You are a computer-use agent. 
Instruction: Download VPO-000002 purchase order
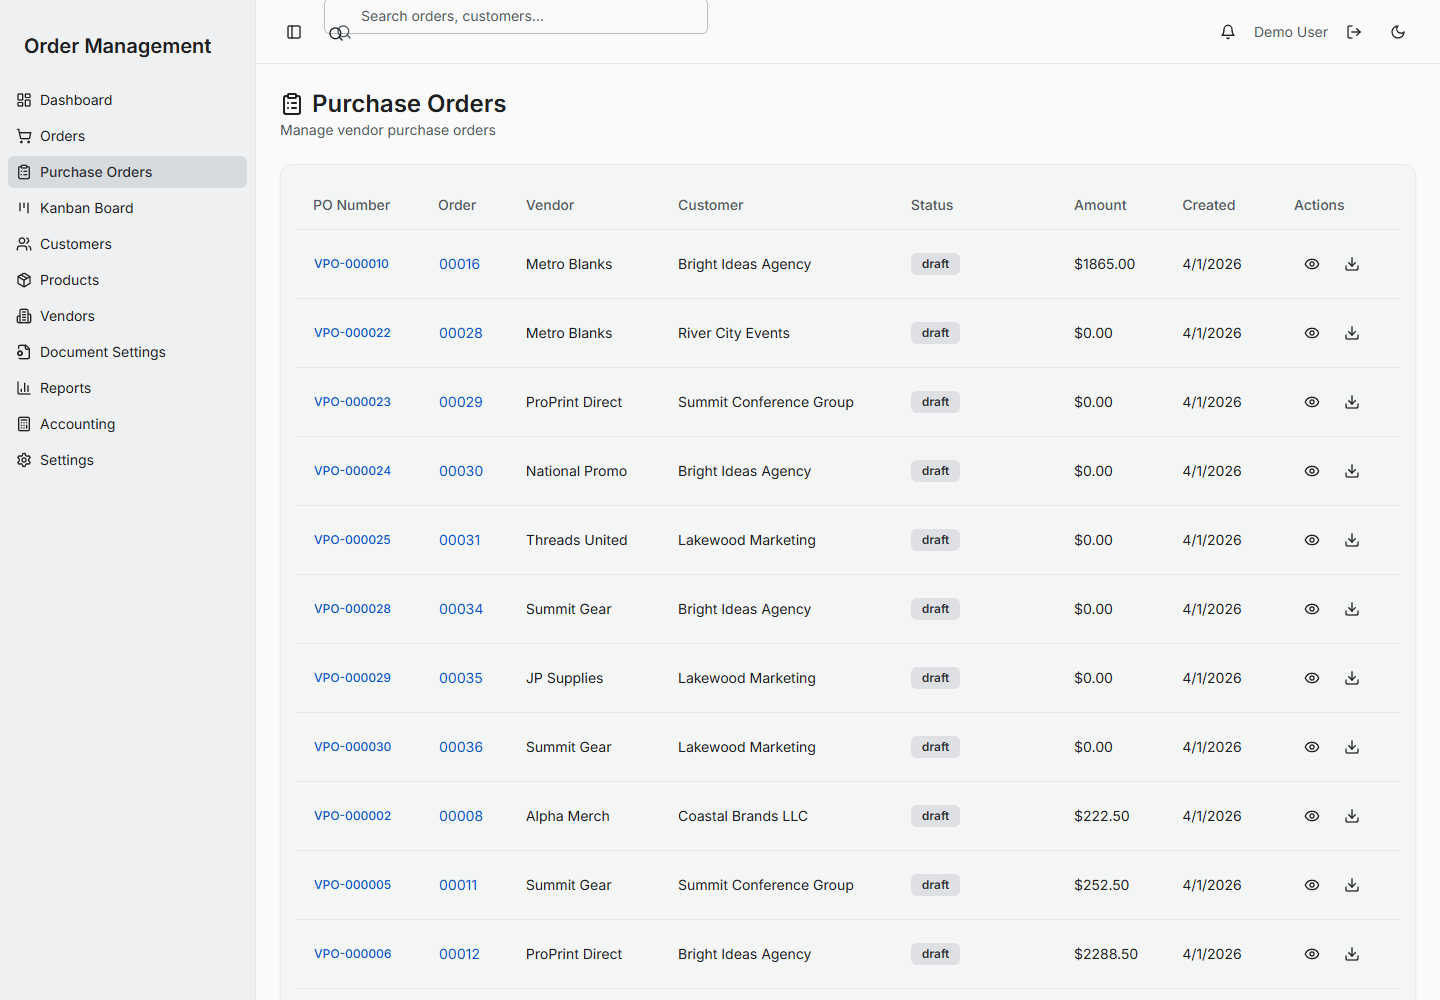click(x=1352, y=816)
